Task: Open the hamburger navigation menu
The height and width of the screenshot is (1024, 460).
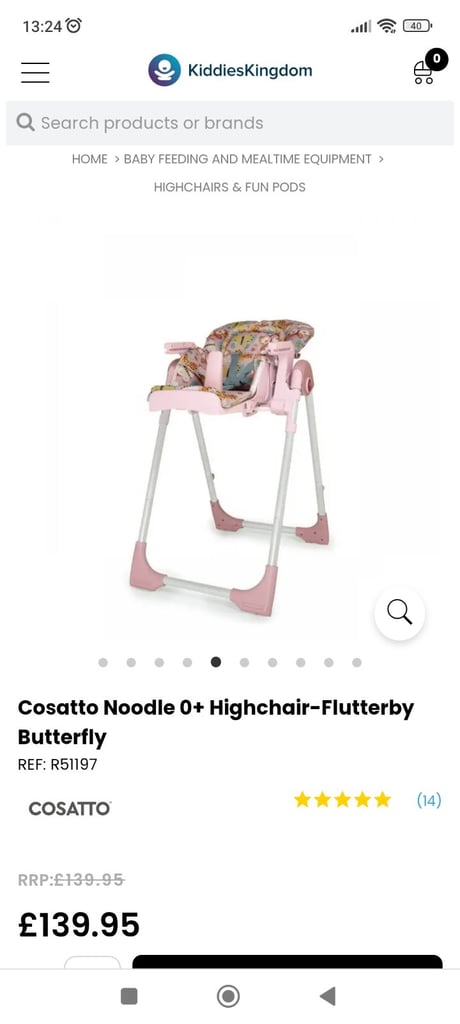Action: click(35, 72)
